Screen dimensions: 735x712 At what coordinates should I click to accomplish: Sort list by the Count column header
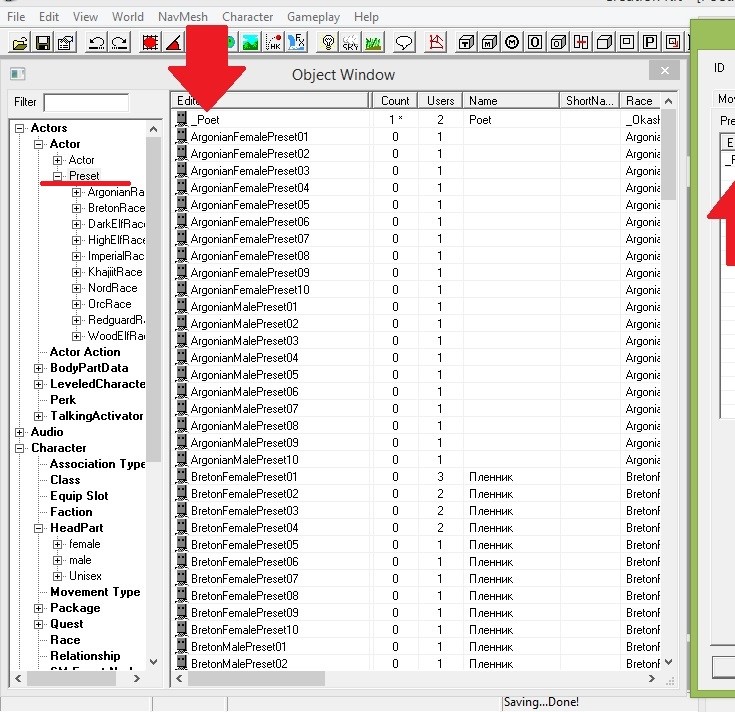[x=395, y=101]
